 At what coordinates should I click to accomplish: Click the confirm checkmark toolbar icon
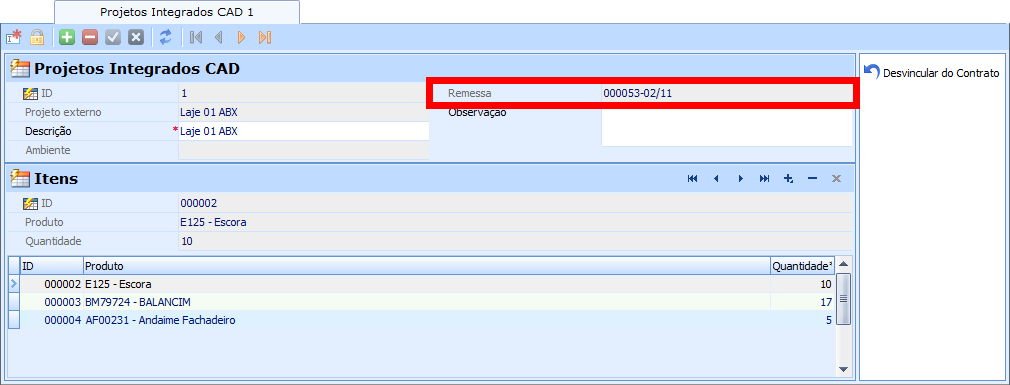(x=113, y=37)
